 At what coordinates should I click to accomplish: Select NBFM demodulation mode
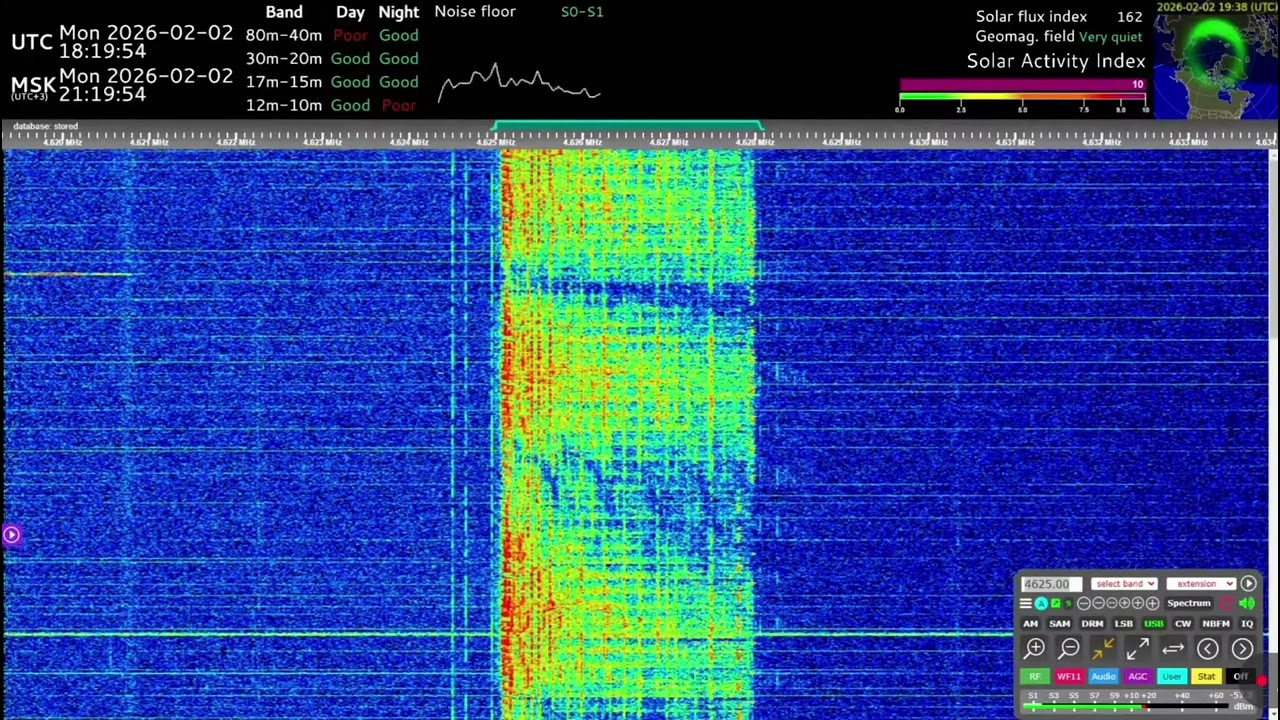(1216, 624)
